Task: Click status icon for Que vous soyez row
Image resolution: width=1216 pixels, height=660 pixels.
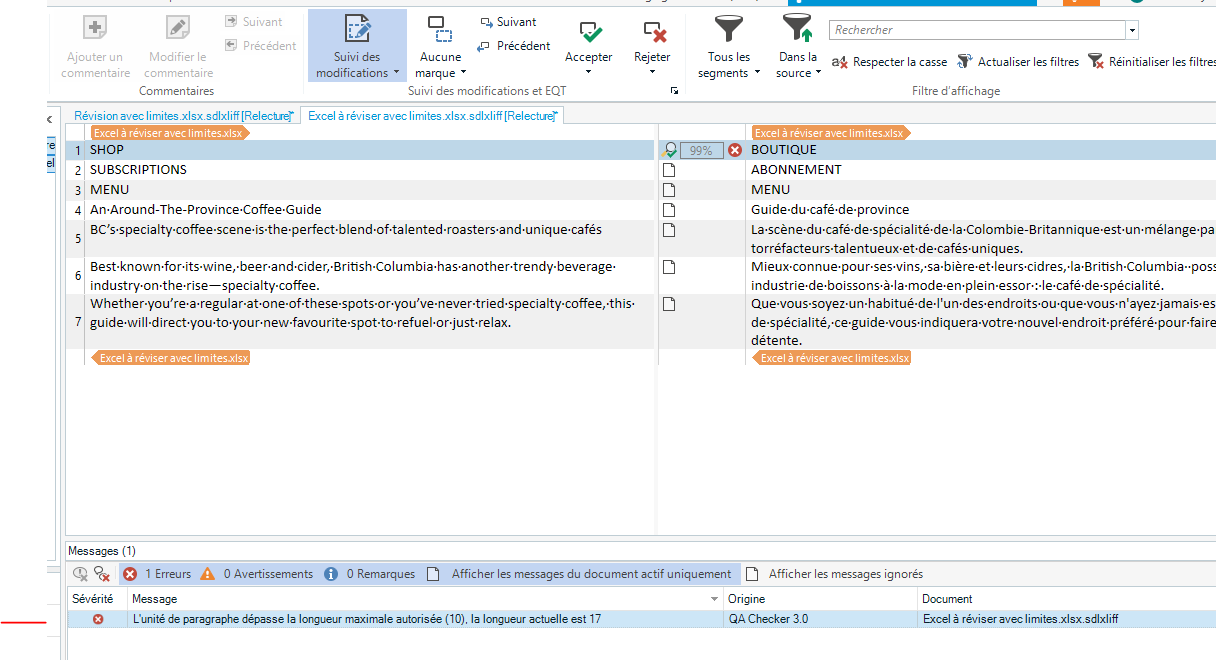Action: tap(670, 304)
